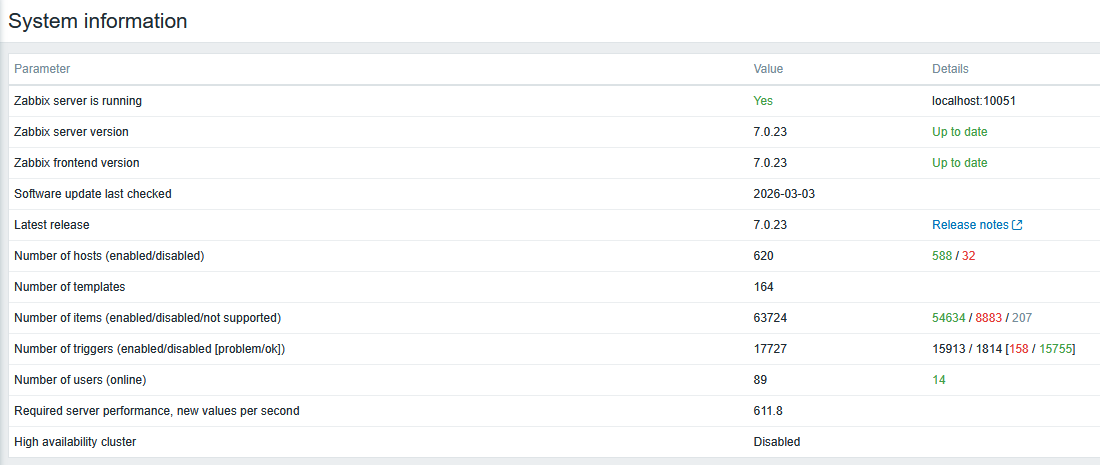Click the System information heading

coord(98,21)
